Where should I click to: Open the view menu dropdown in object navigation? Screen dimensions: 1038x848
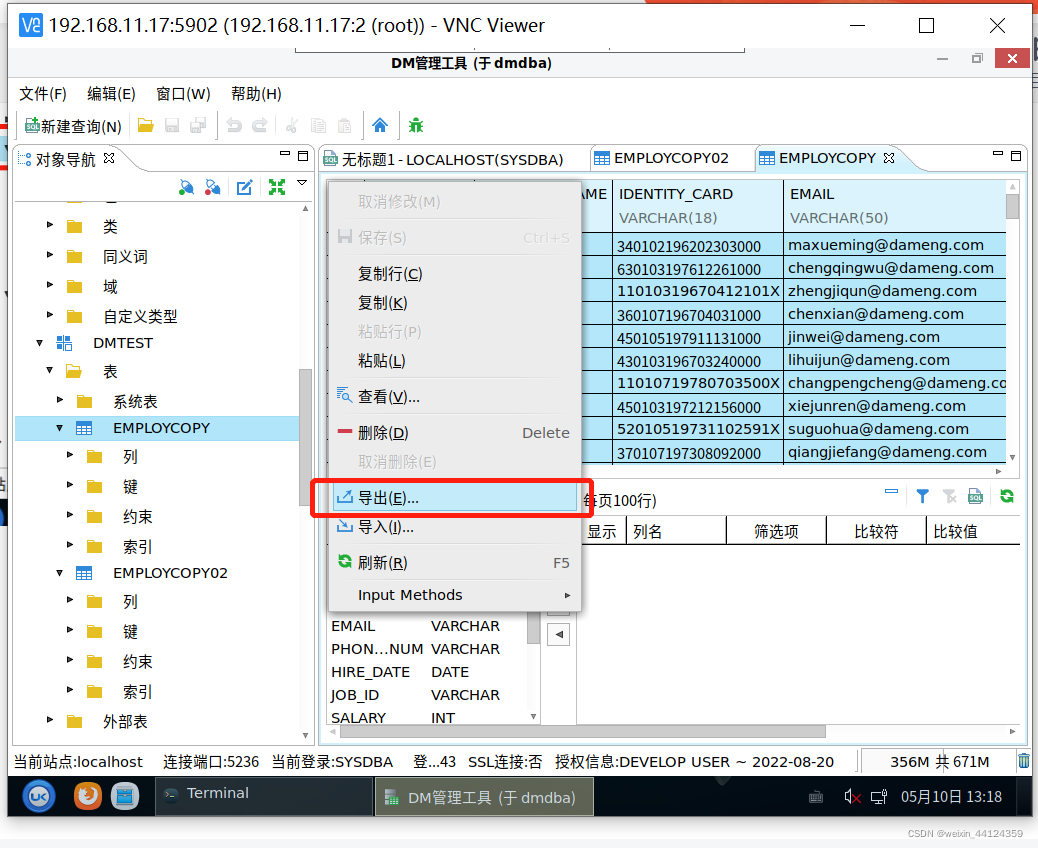coord(302,183)
